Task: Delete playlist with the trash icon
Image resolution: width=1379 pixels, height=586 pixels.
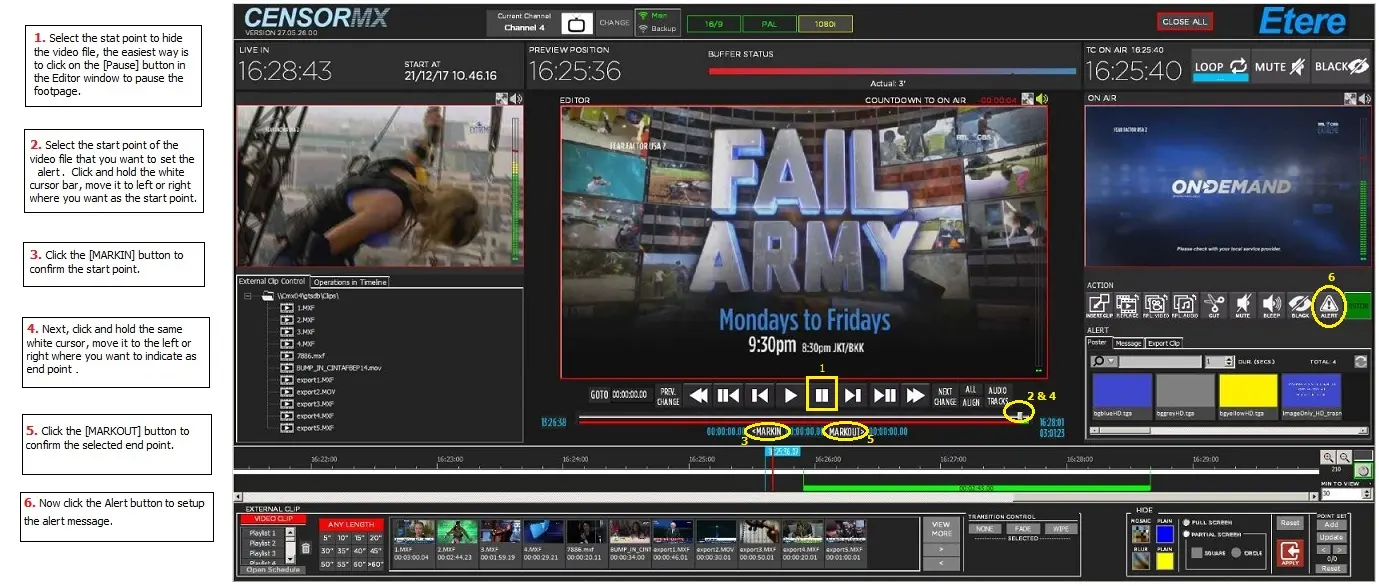Action: tap(306, 548)
